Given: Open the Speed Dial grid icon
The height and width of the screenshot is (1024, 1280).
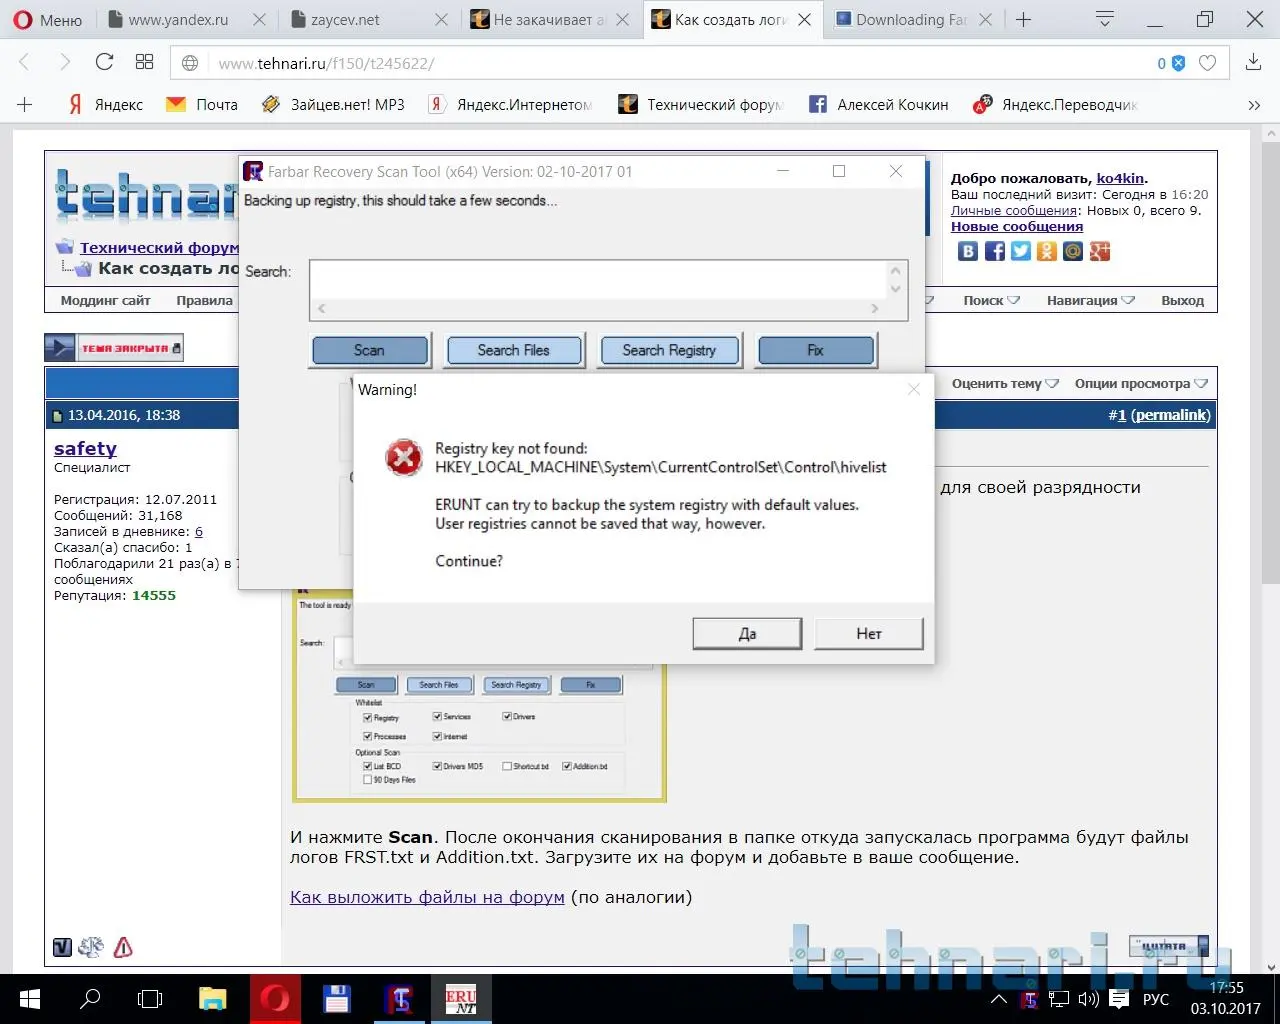Looking at the screenshot, I should (x=144, y=62).
